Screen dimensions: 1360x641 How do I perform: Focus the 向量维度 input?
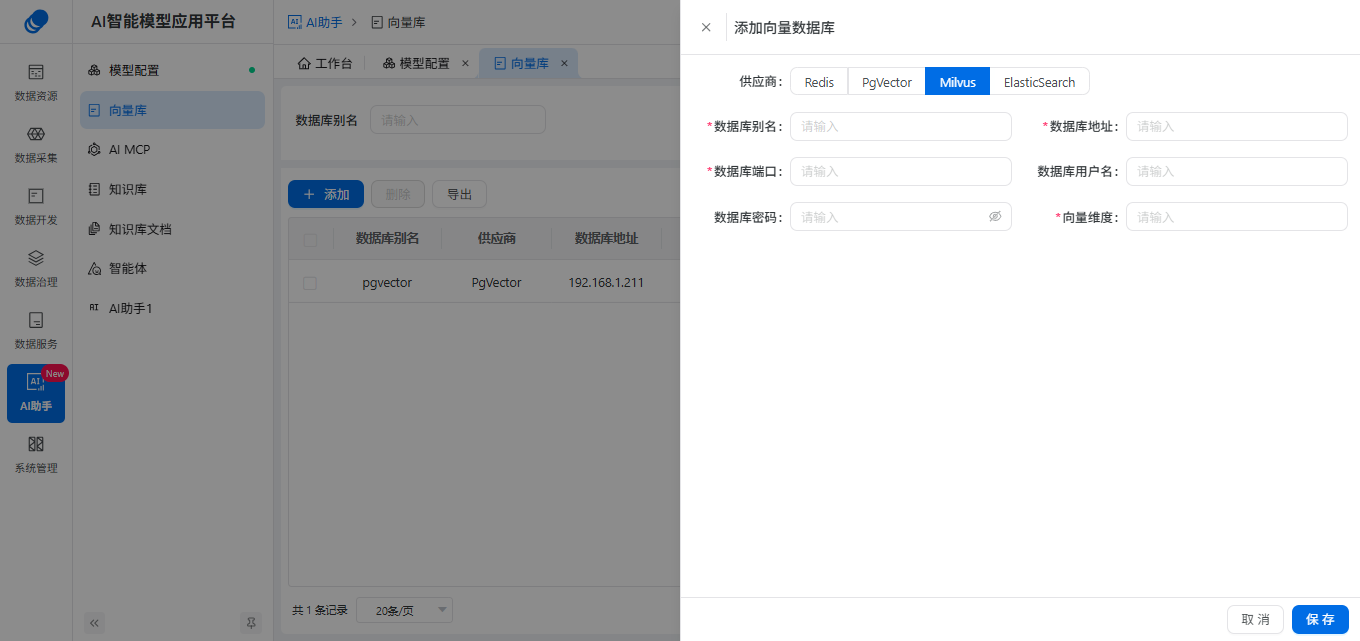tap(1237, 216)
